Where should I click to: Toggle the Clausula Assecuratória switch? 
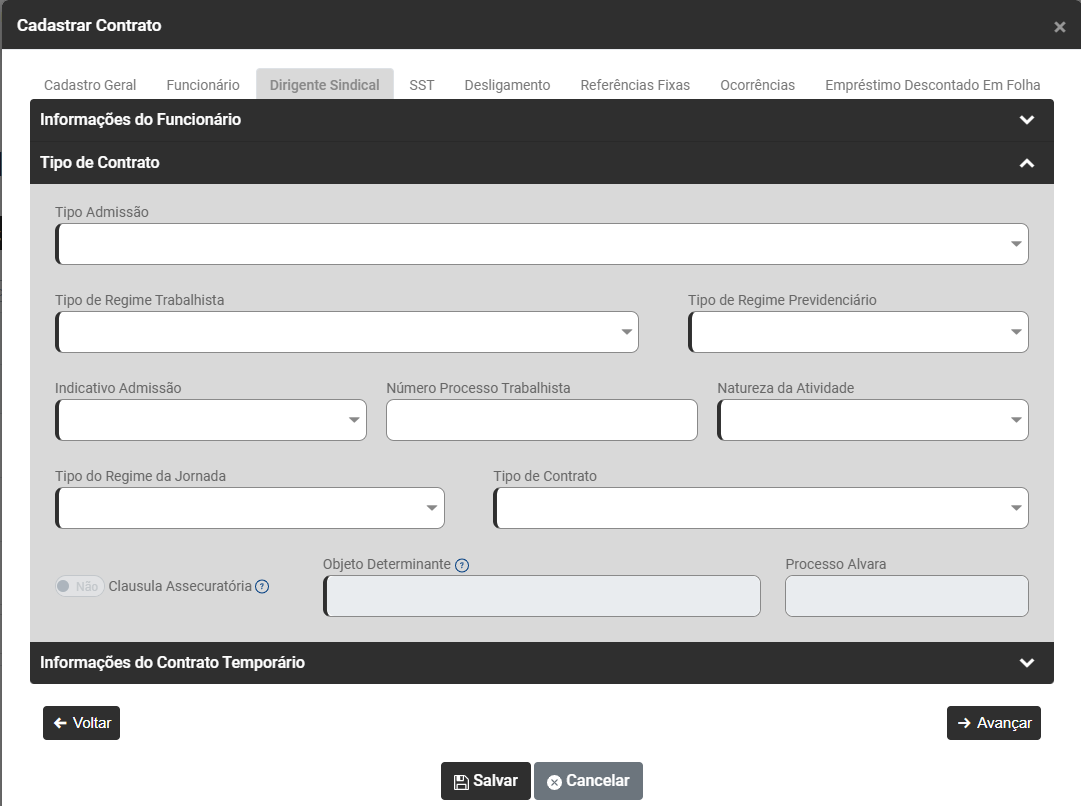coord(80,587)
